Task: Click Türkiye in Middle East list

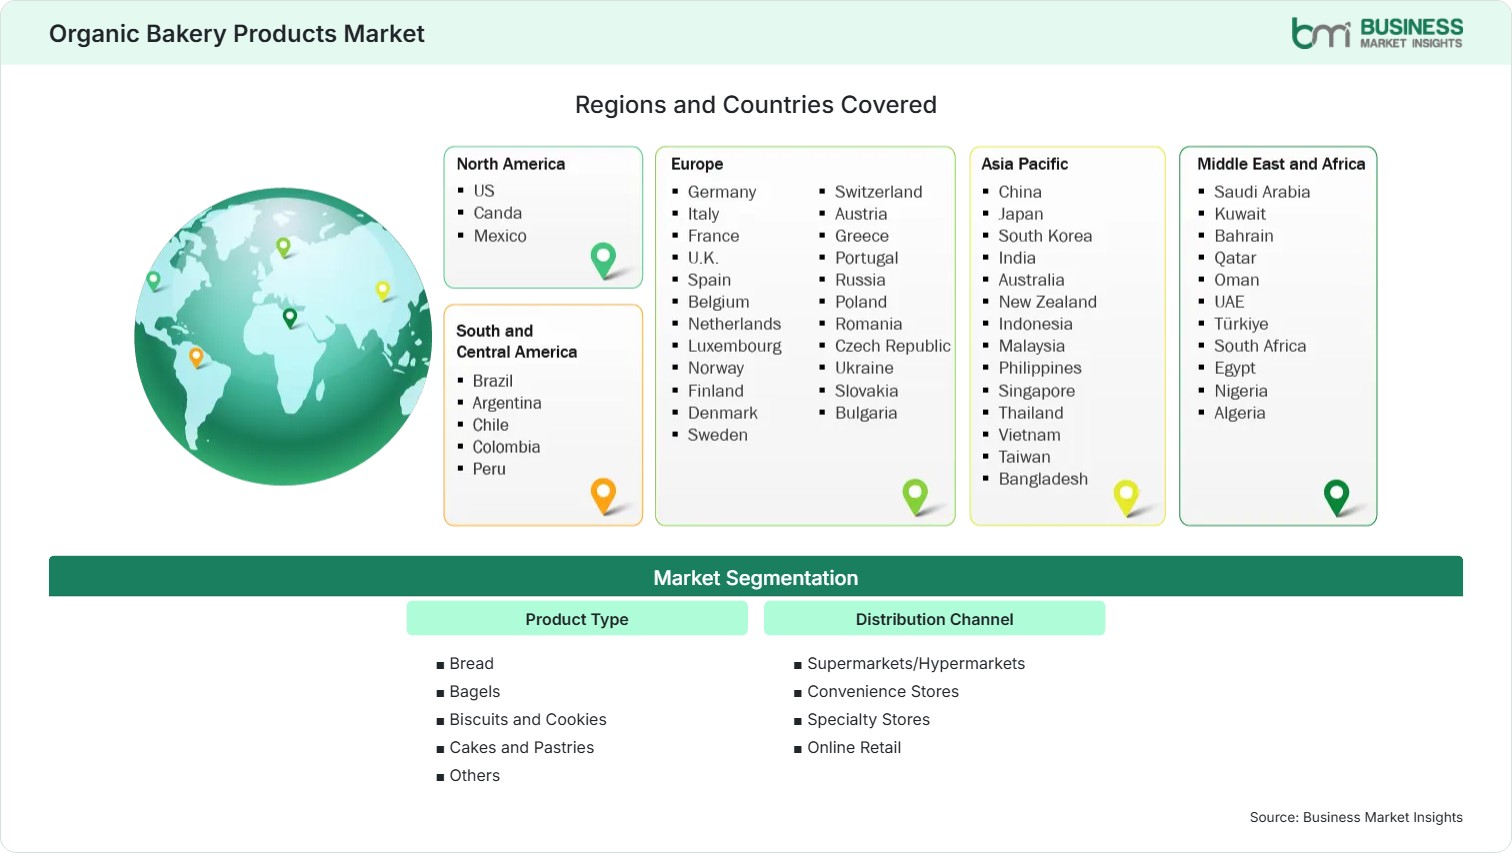Action: coord(1241,324)
